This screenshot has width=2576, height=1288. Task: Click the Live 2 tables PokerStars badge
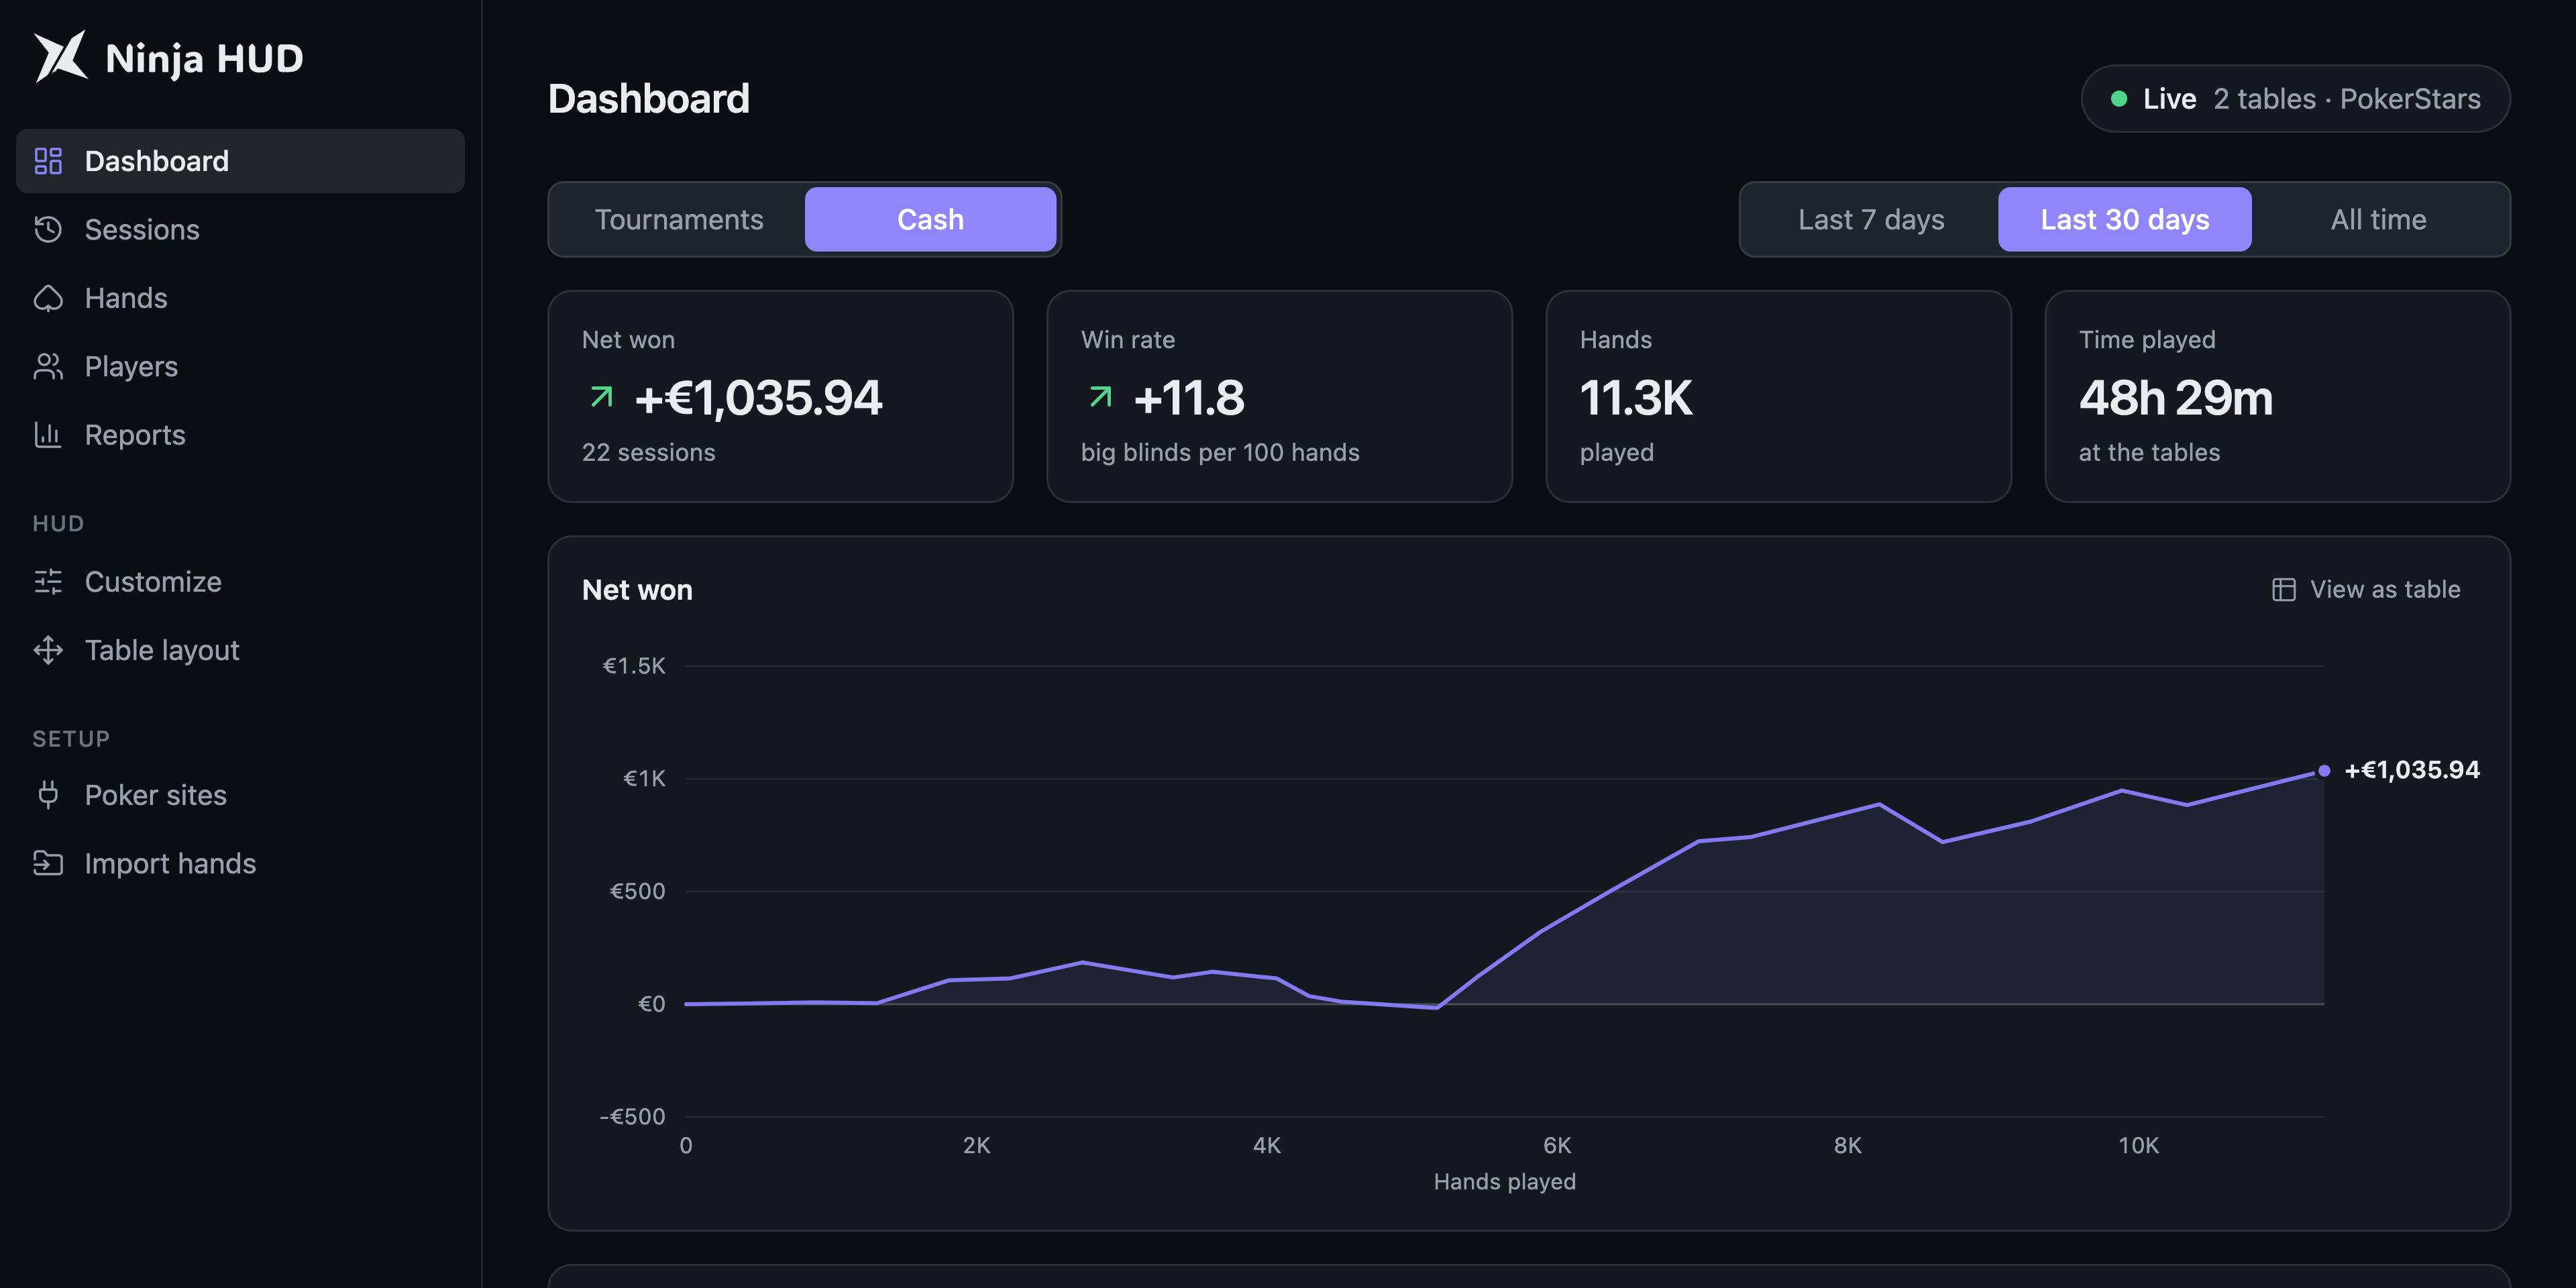coord(2295,99)
